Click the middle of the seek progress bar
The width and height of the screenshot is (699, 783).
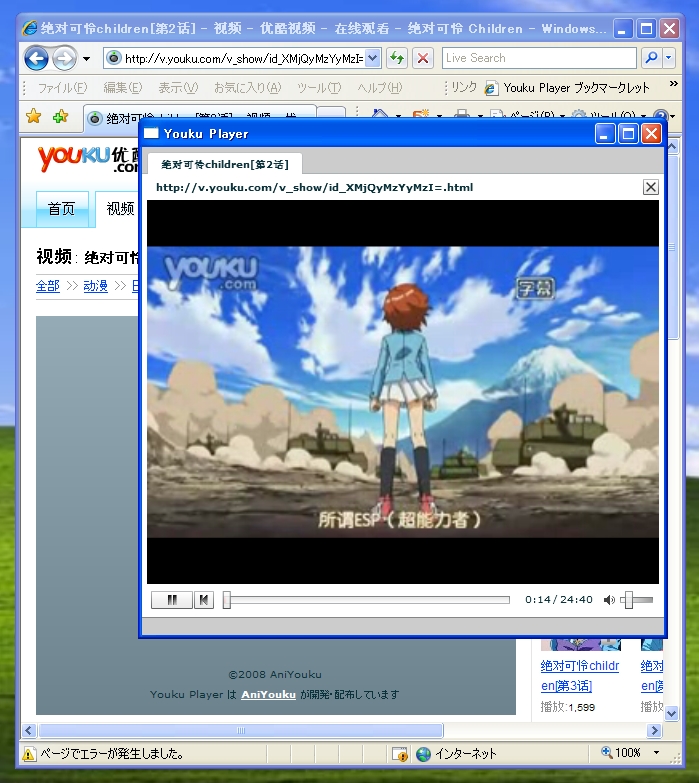367,600
